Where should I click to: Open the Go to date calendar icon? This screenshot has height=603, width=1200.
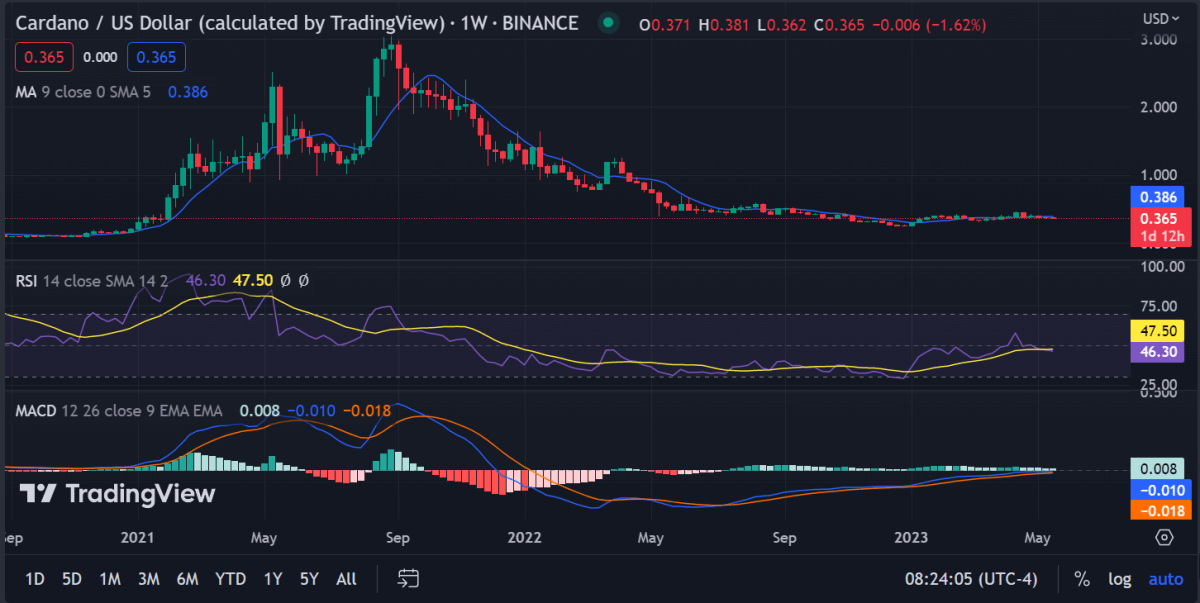[x=408, y=578]
